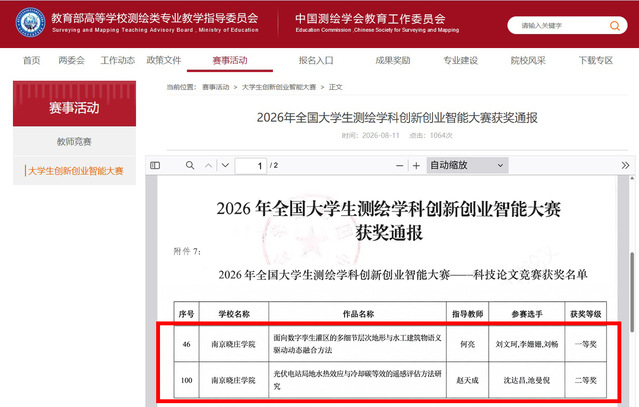Viewport: 639px width, 407px height.
Task: Click the article title 获奖通报 heading
Action: [397, 117]
